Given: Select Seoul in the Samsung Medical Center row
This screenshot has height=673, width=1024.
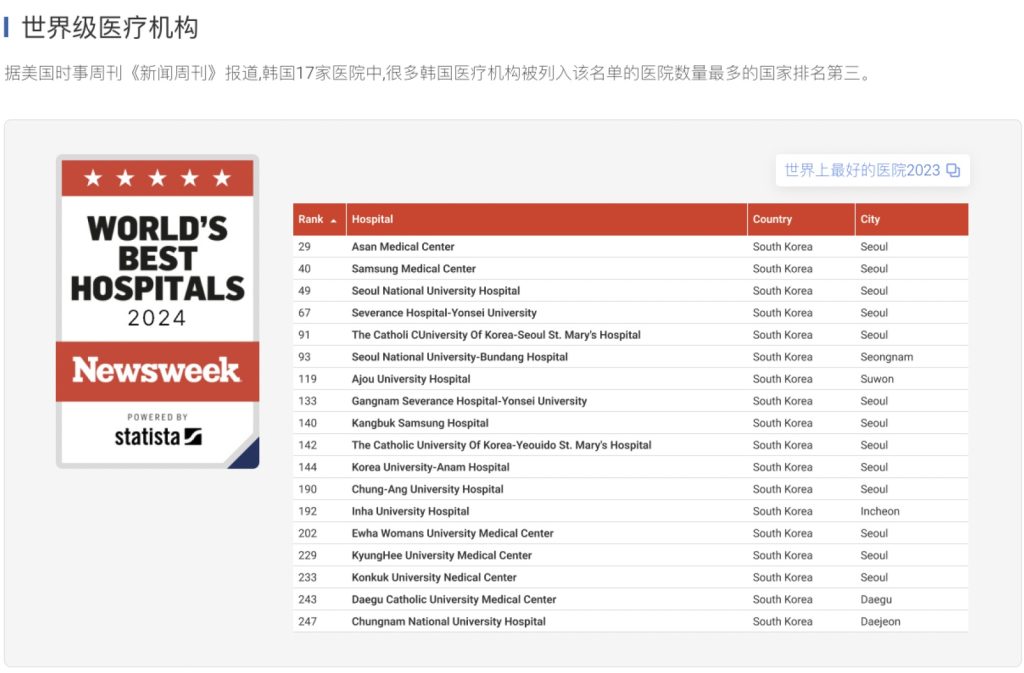Looking at the screenshot, I should tap(874, 269).
